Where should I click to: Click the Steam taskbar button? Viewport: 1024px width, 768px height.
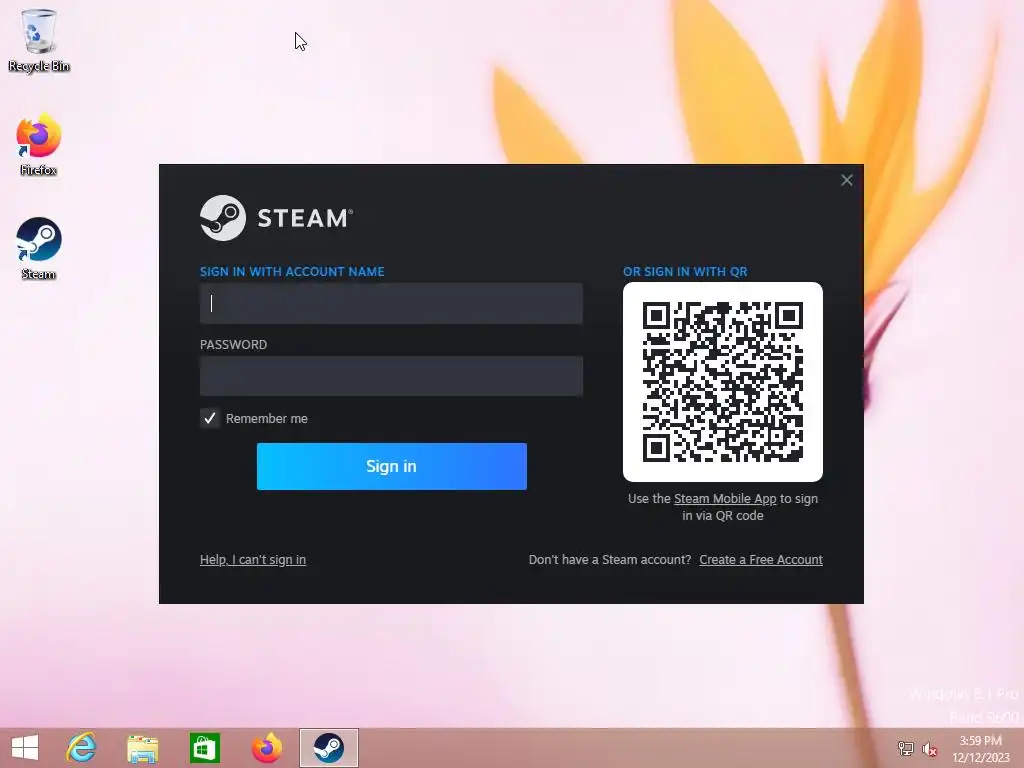coord(328,748)
